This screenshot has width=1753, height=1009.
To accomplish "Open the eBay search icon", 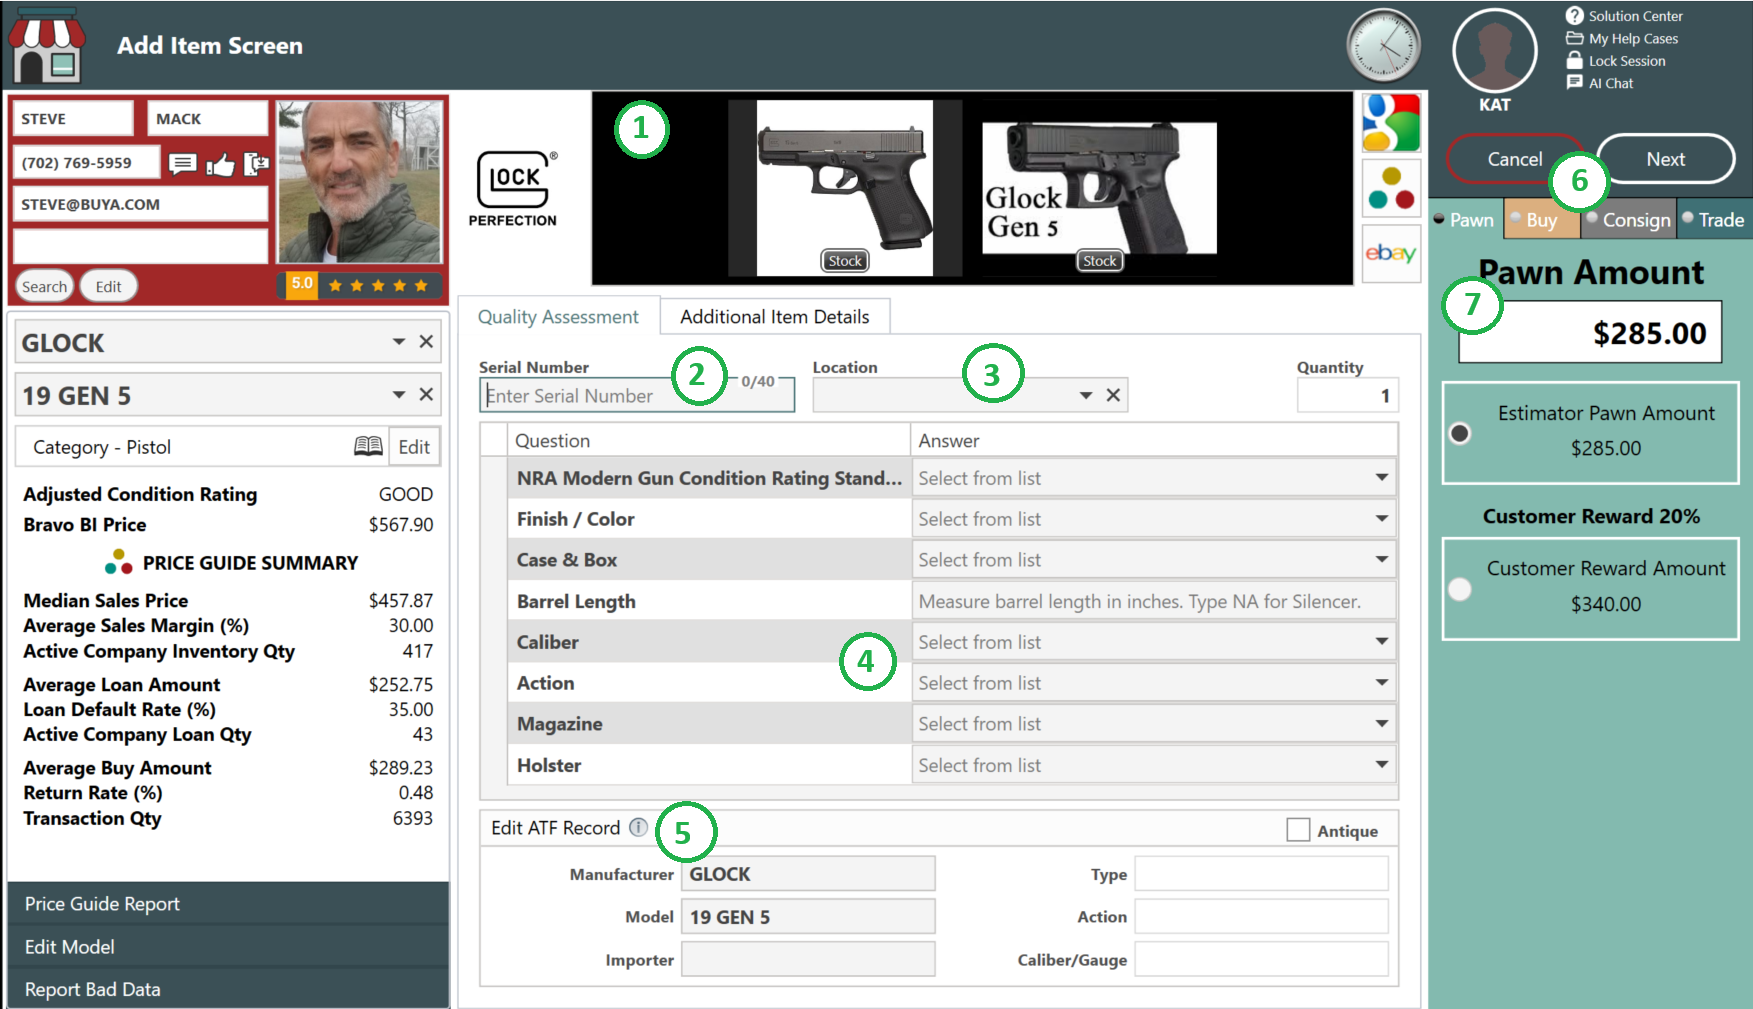I will (1391, 253).
